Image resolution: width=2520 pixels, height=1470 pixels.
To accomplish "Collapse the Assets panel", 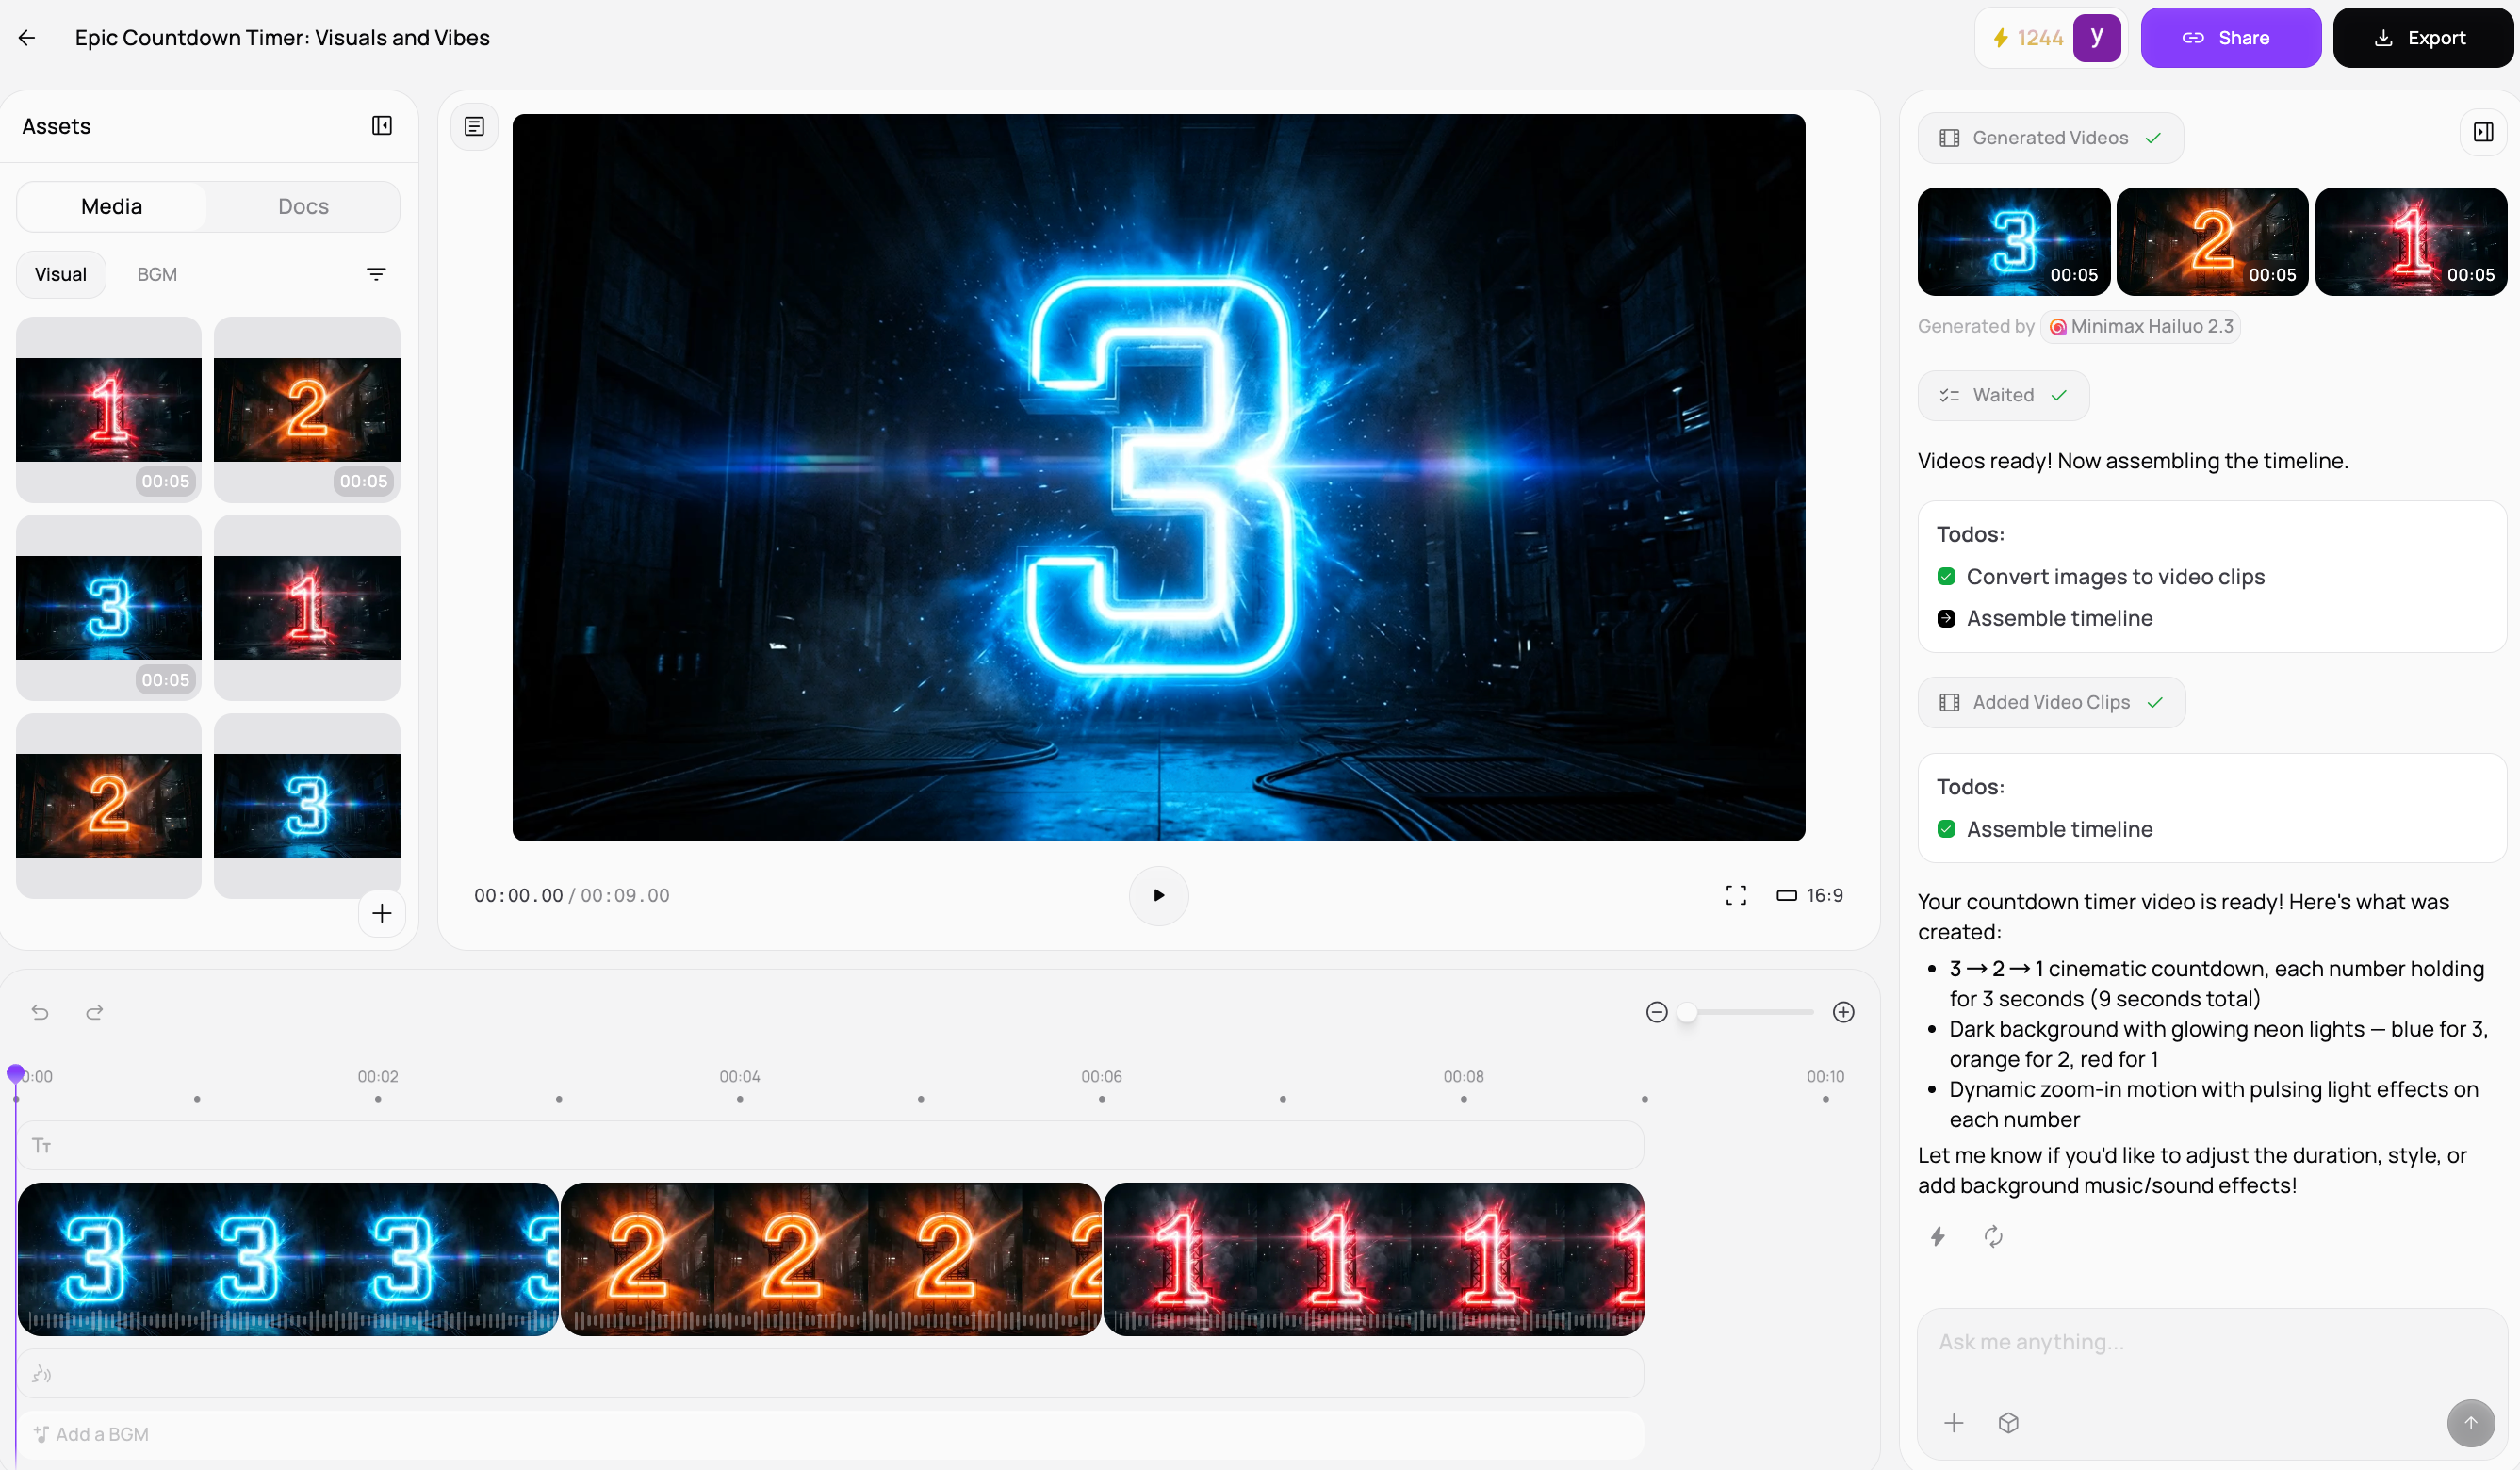I will [381, 126].
